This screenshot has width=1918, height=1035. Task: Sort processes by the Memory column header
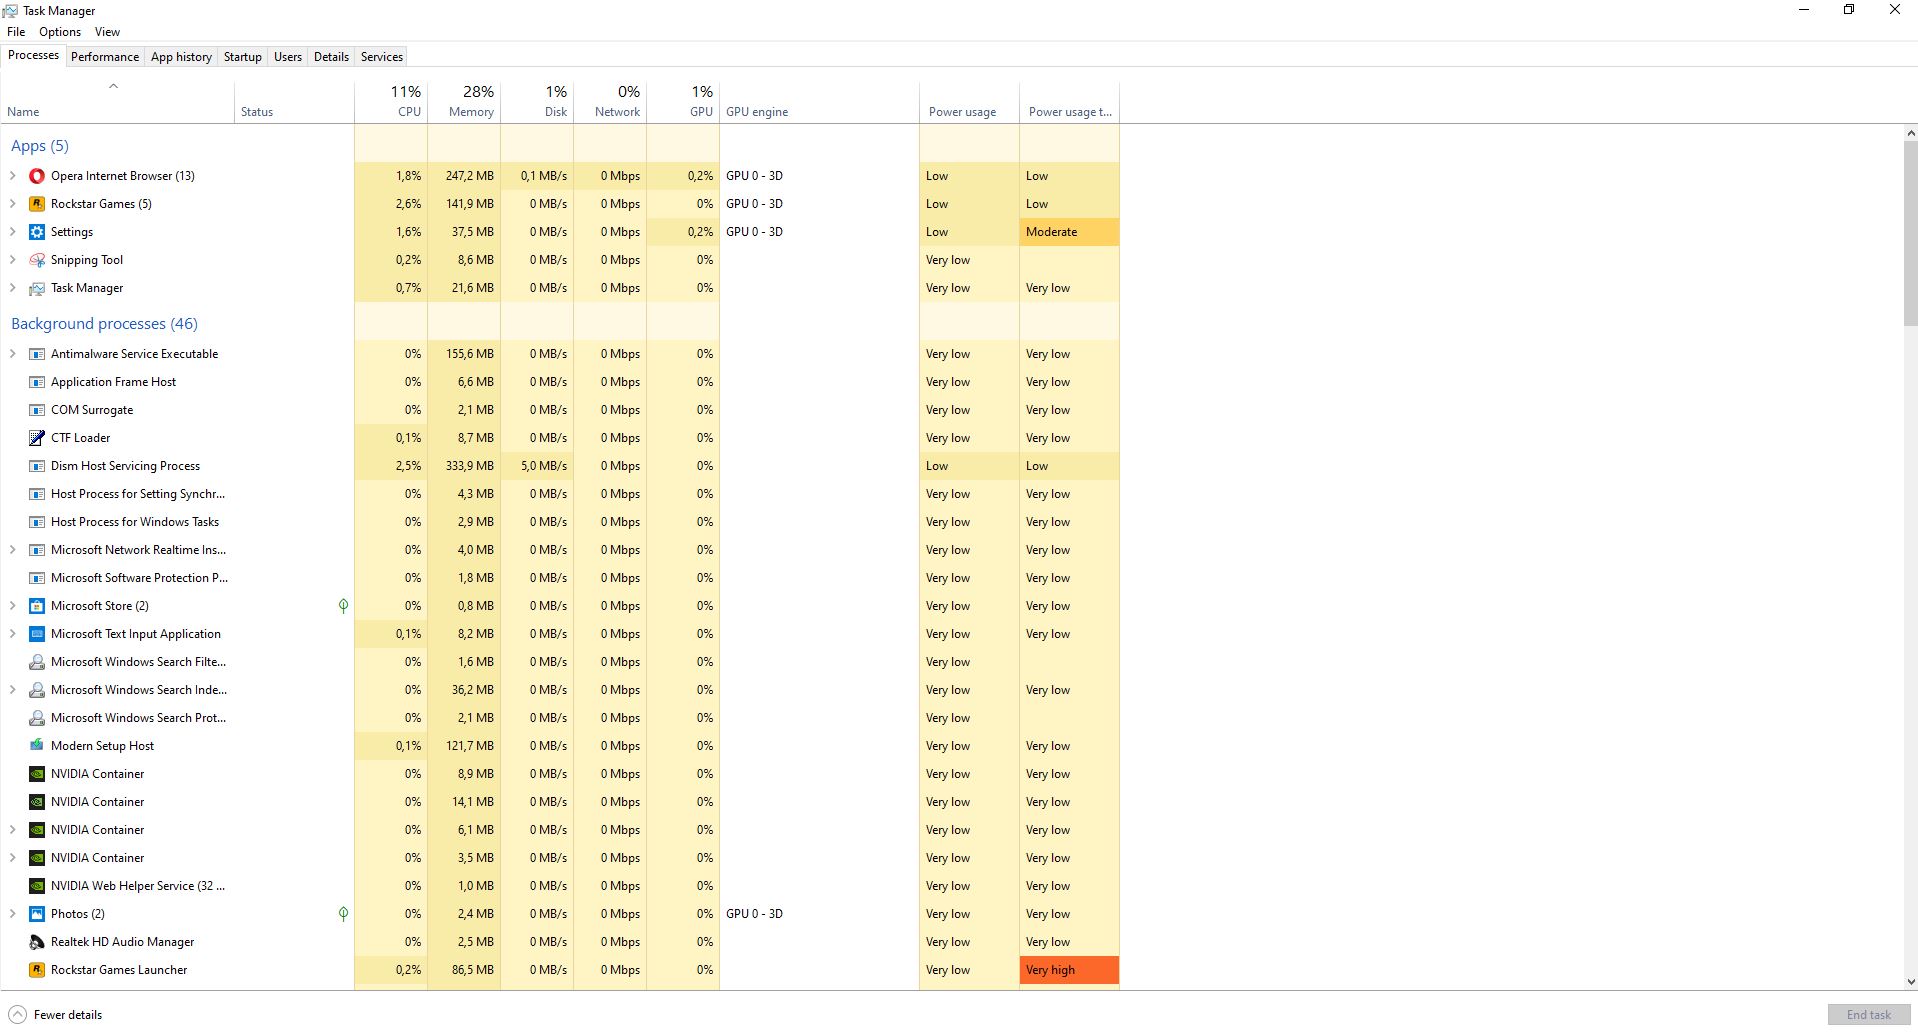click(x=464, y=102)
